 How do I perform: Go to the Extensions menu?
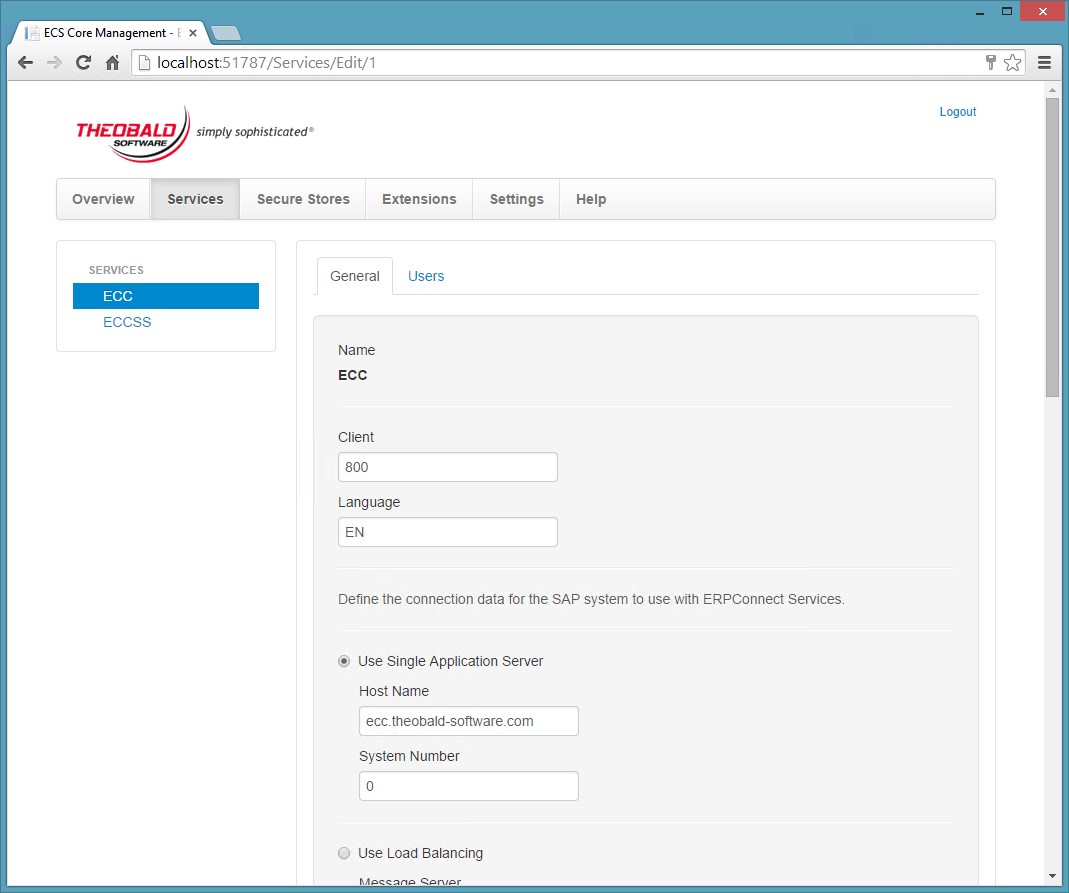419,199
